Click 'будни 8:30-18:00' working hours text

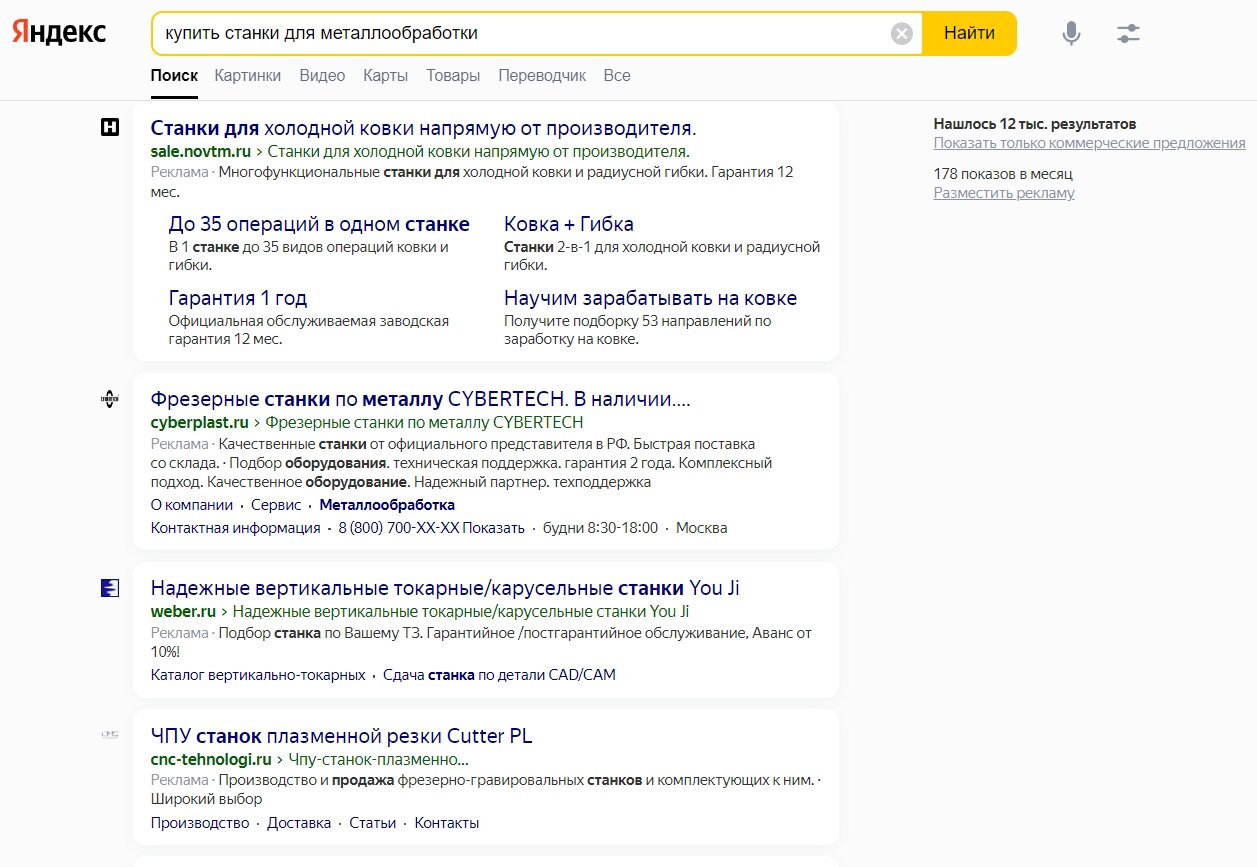[x=600, y=528]
